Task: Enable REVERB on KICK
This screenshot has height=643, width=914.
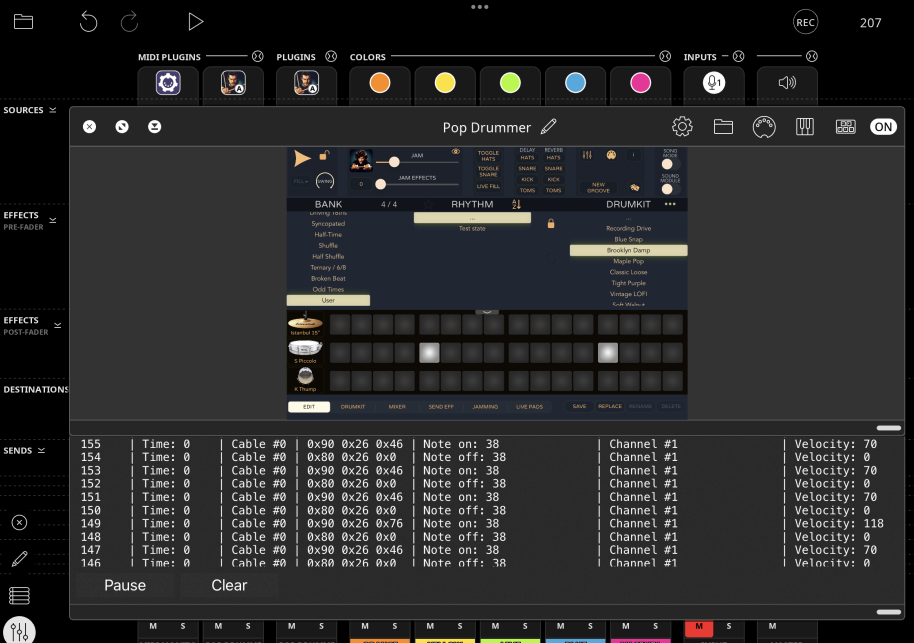Action: coord(554,180)
